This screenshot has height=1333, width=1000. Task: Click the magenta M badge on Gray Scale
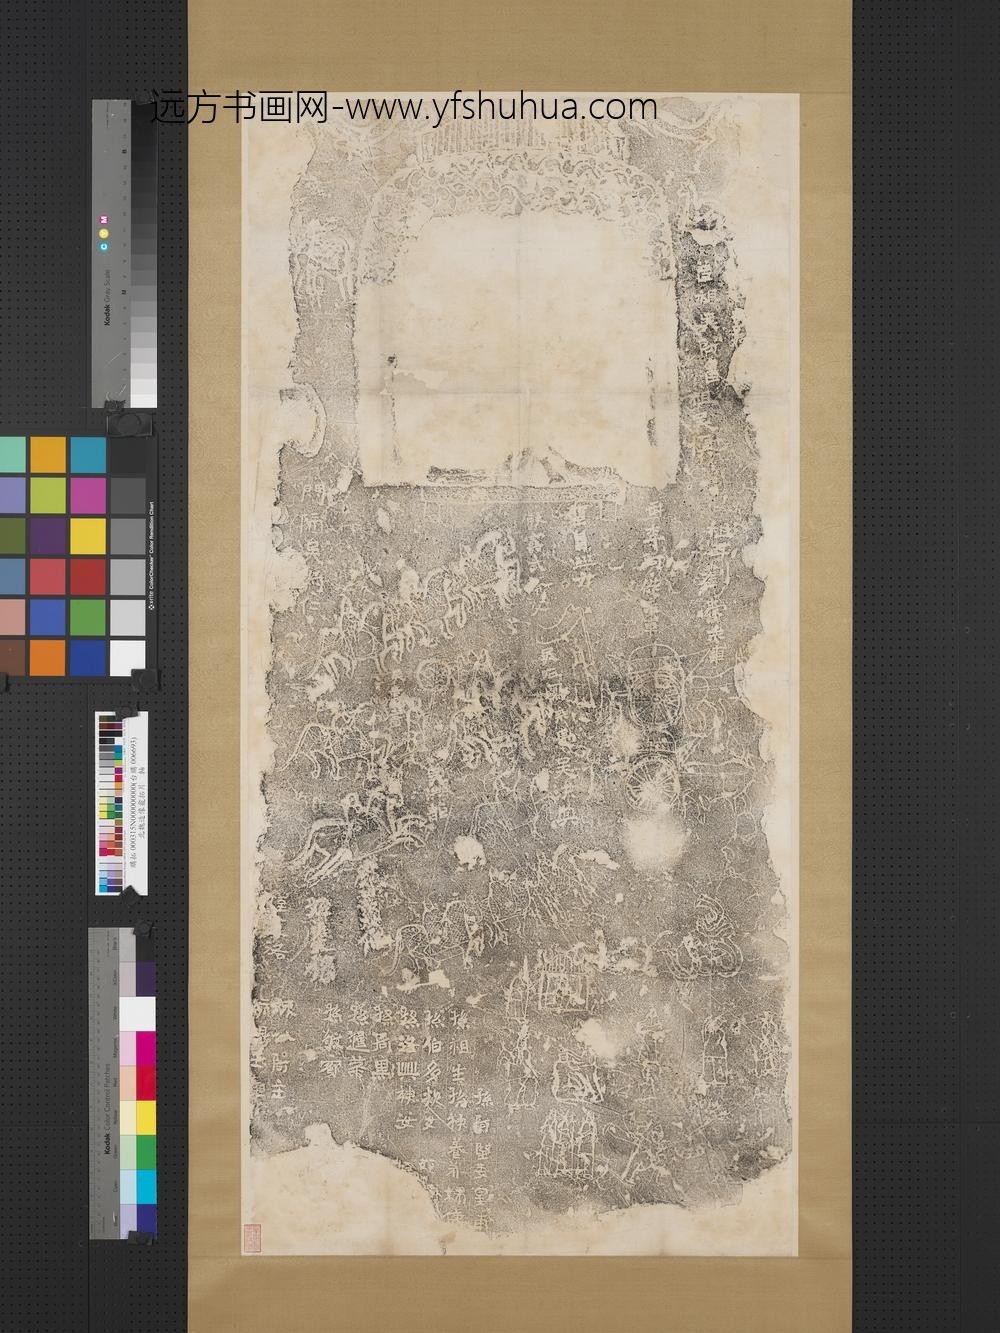102,217
